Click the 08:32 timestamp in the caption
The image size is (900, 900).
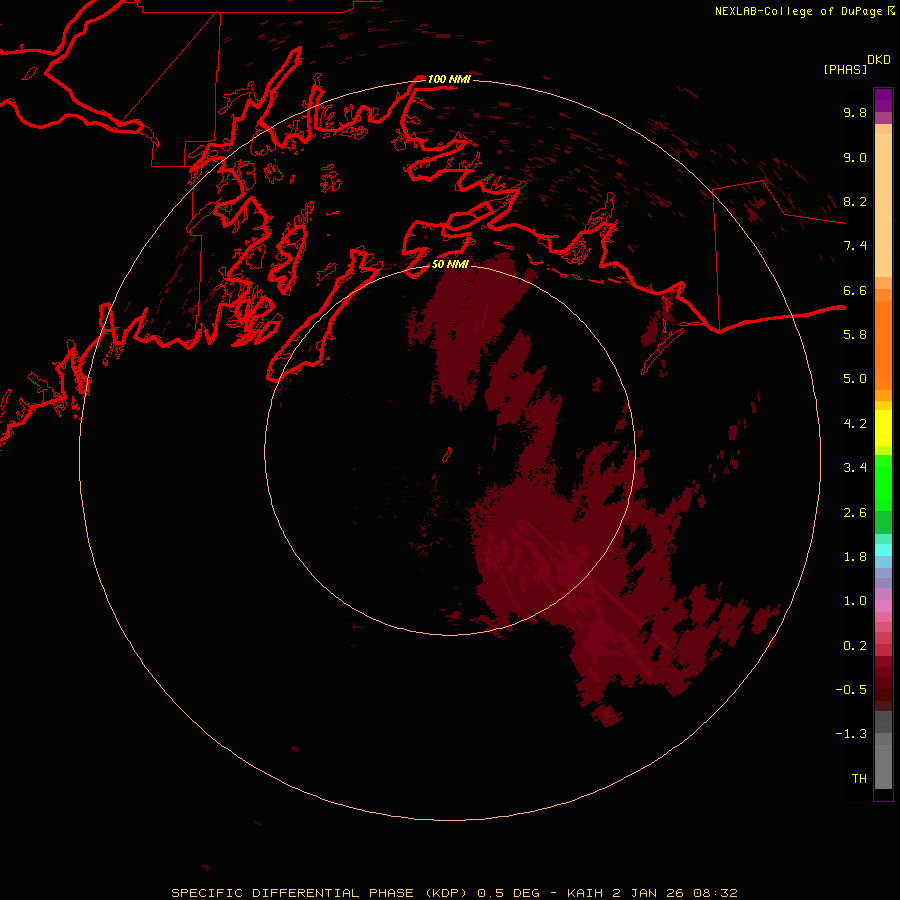715,893
